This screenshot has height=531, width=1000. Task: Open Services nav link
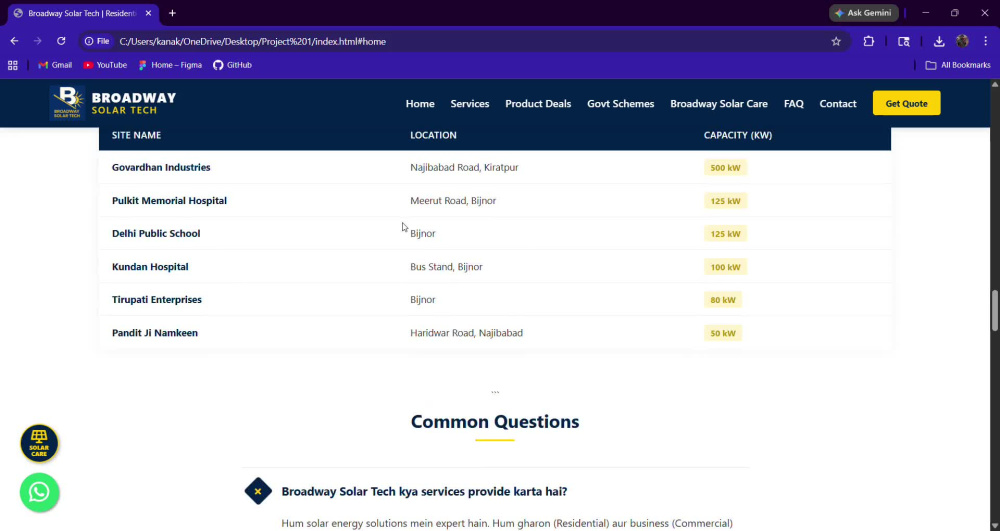469,103
